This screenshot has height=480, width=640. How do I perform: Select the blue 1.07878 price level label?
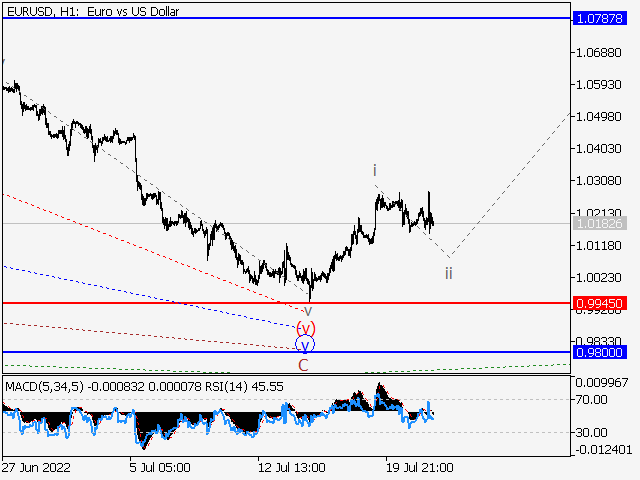[600, 18]
